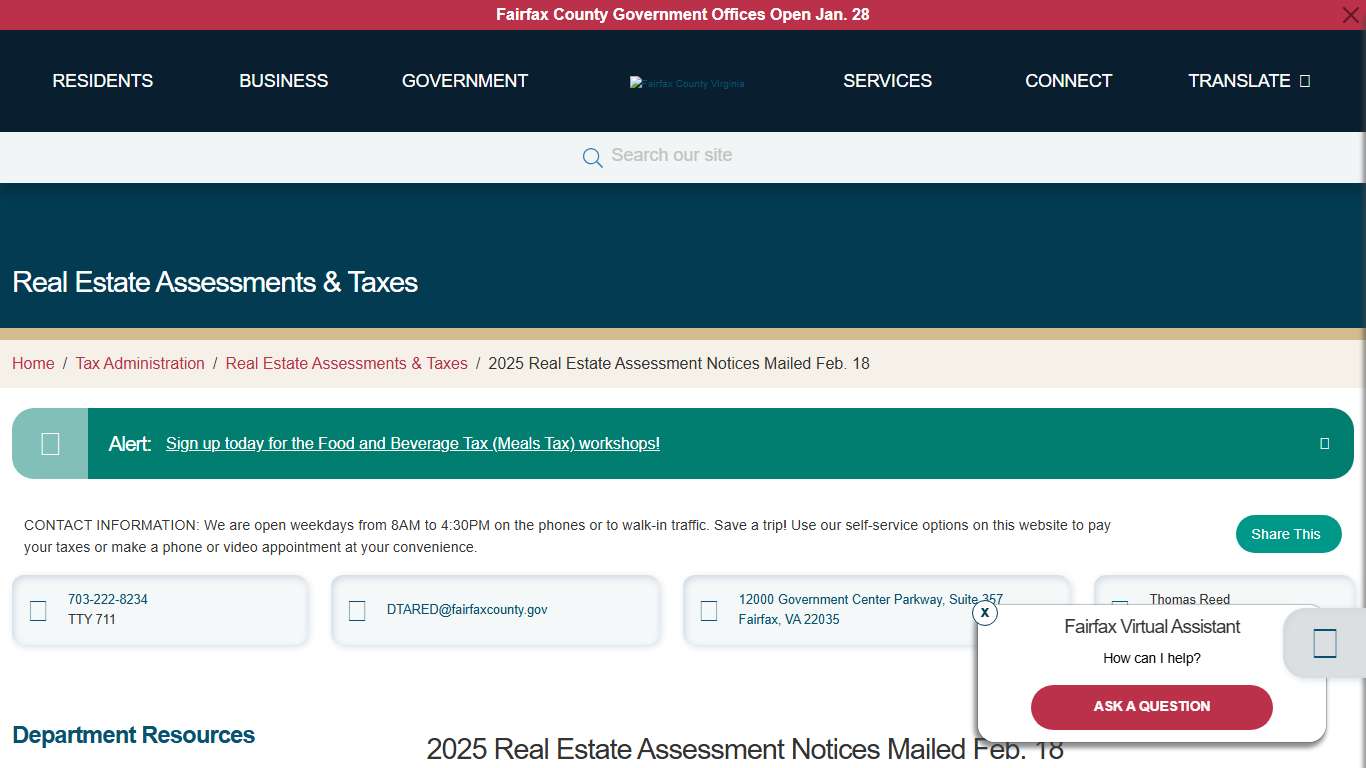
Task: Click the bell icon on the green Alert banner
Action: point(49,443)
